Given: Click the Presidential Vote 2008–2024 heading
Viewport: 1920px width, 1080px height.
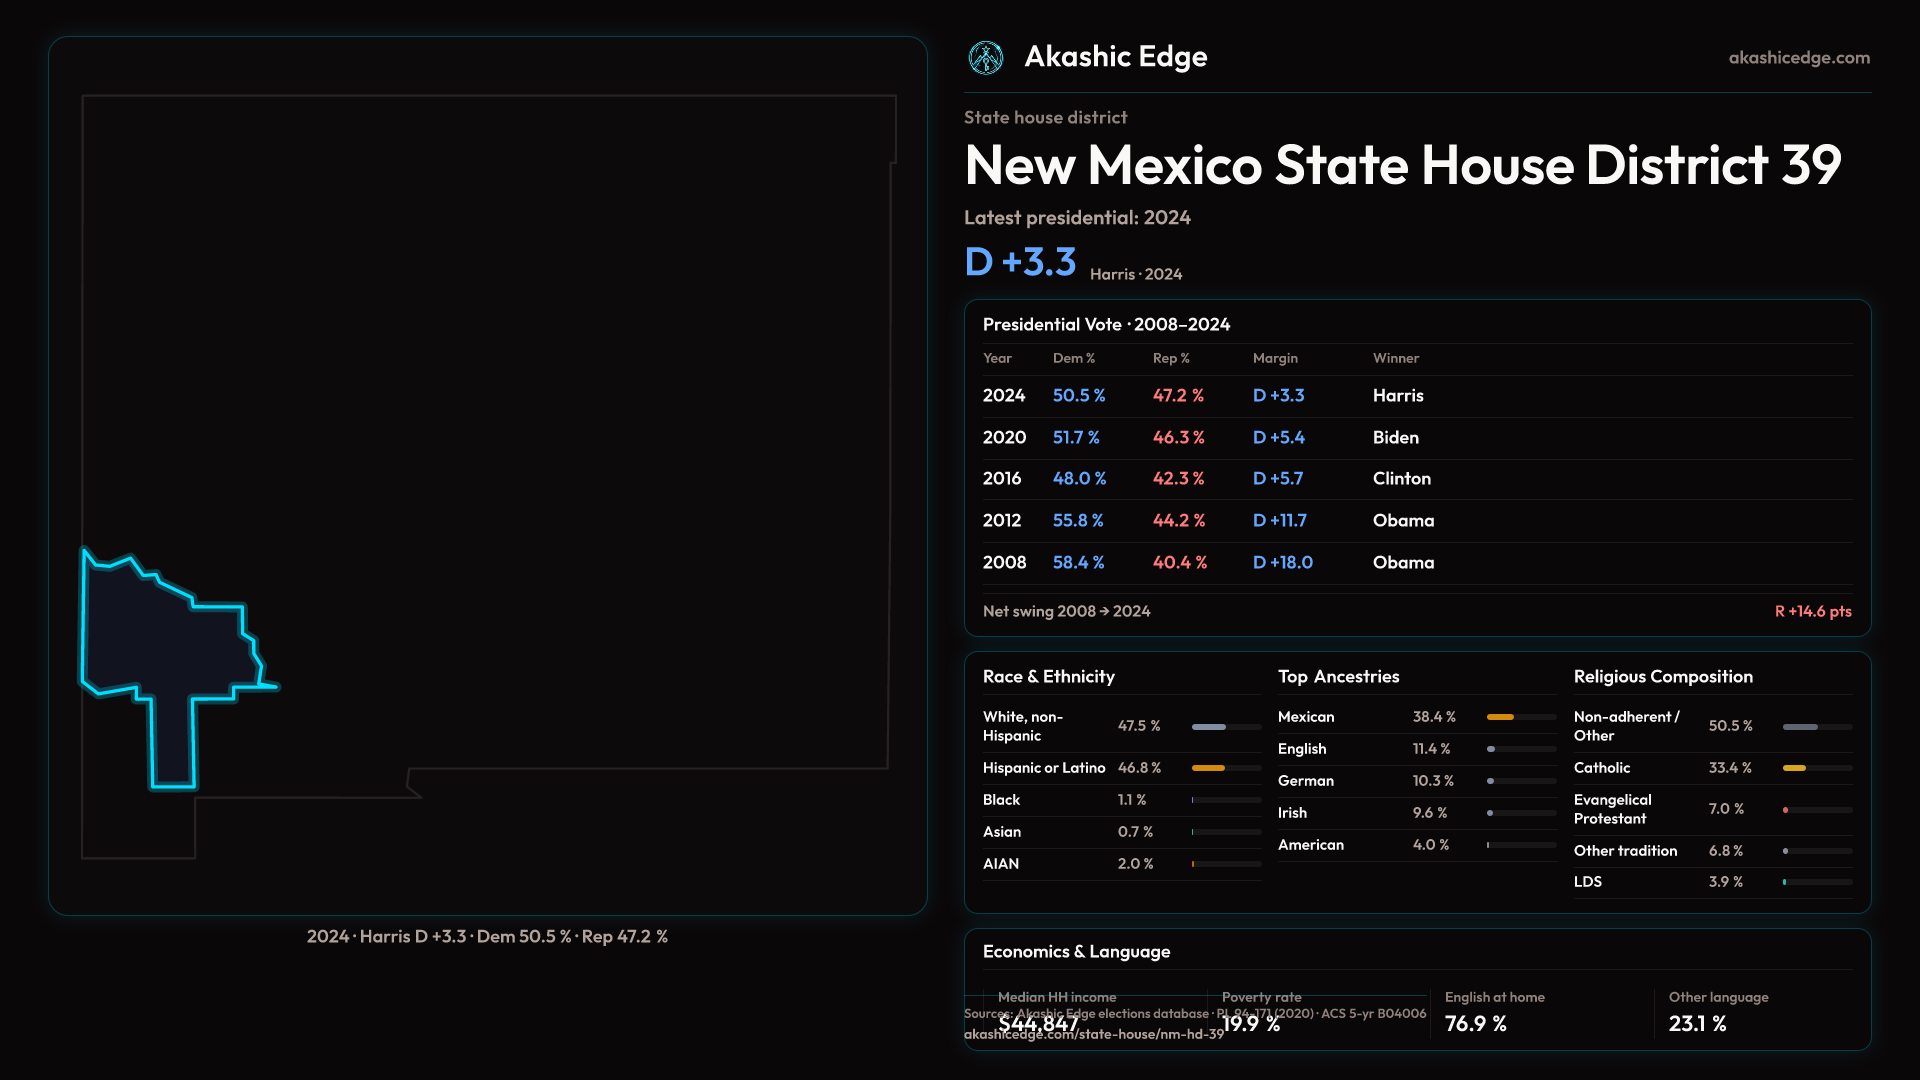Looking at the screenshot, I should pyautogui.click(x=1106, y=325).
